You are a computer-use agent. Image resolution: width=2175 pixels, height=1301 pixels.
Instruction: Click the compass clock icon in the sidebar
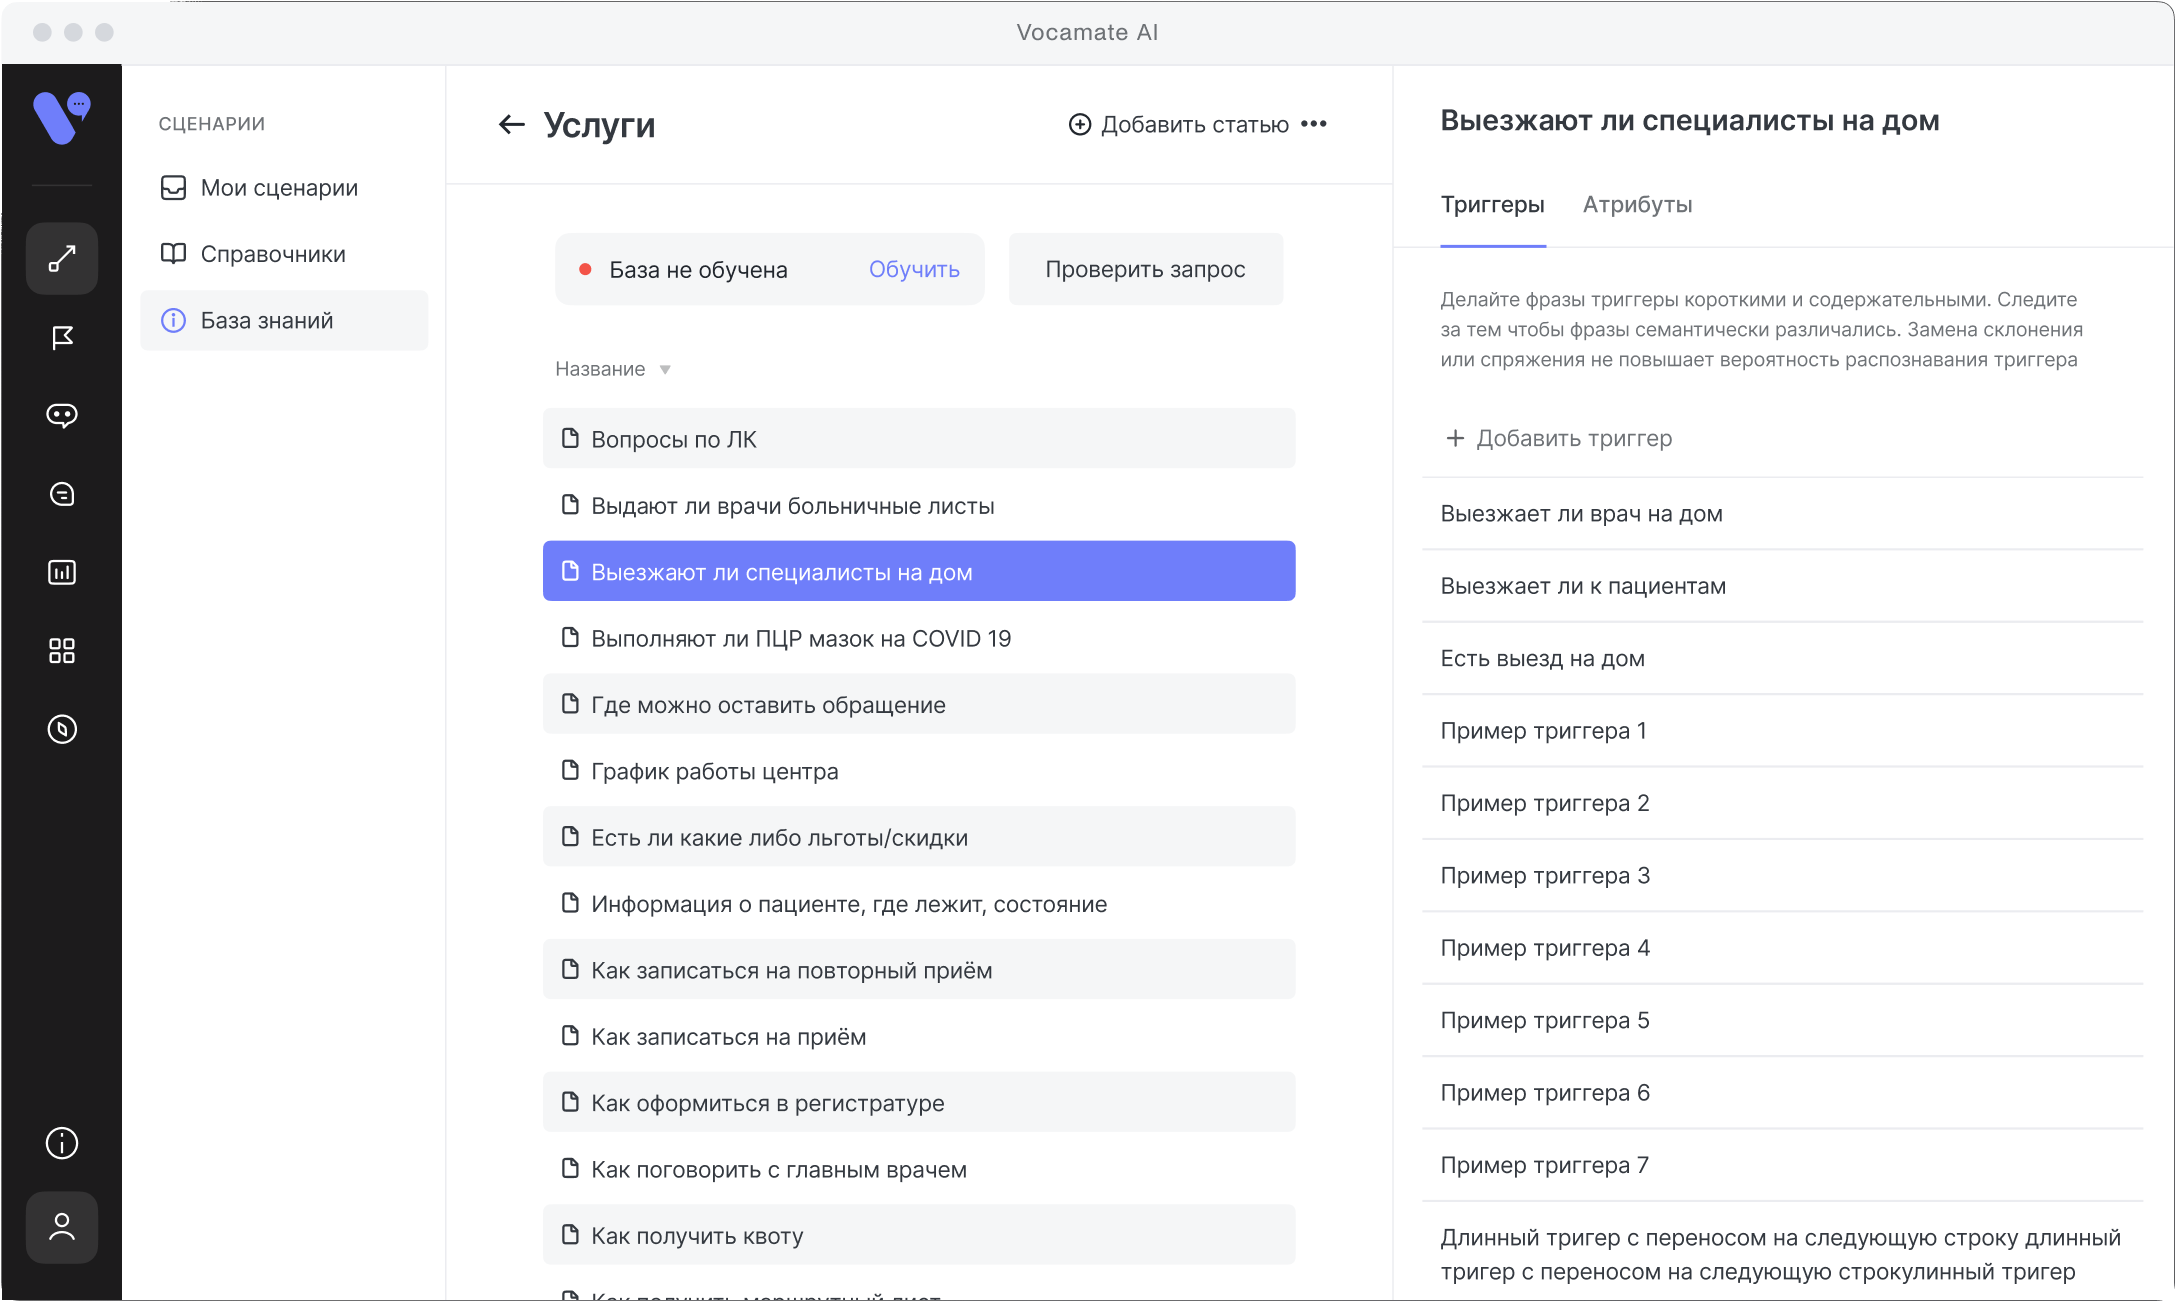point(62,729)
